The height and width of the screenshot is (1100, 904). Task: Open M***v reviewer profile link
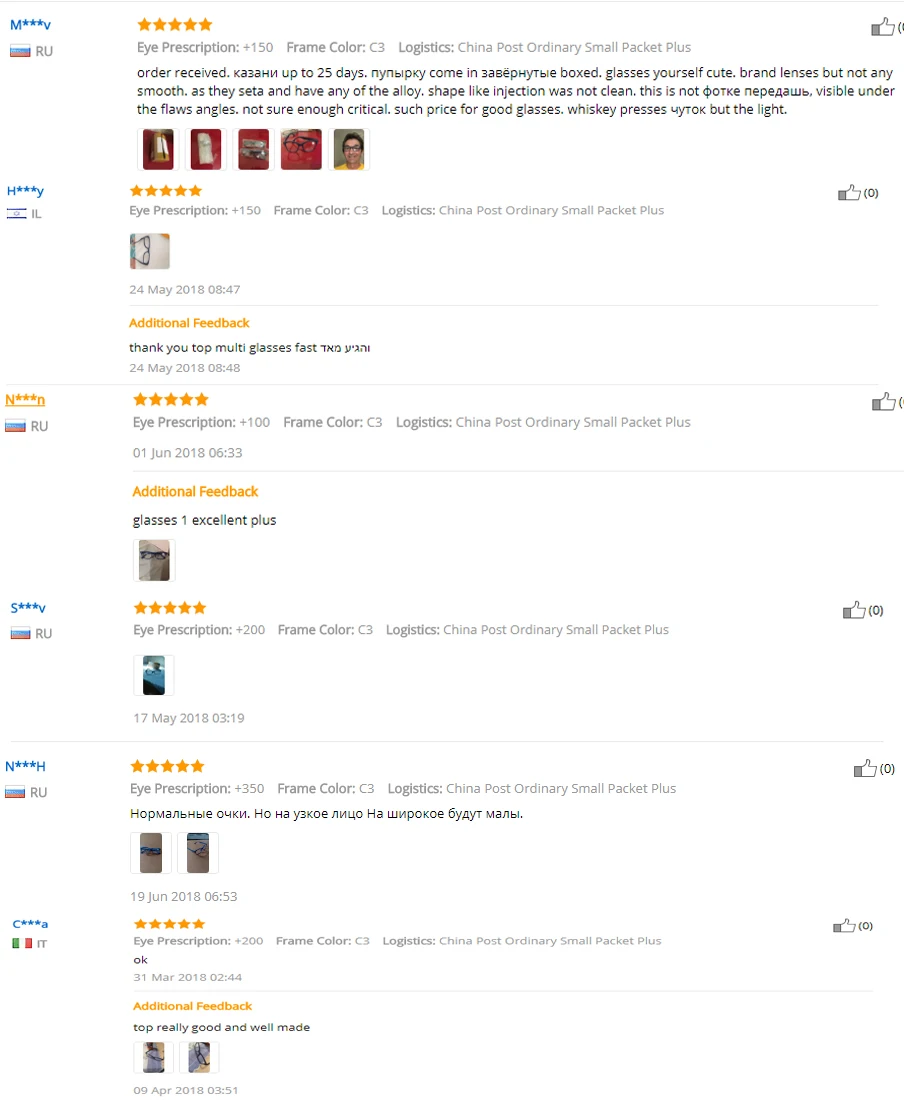click(30, 25)
